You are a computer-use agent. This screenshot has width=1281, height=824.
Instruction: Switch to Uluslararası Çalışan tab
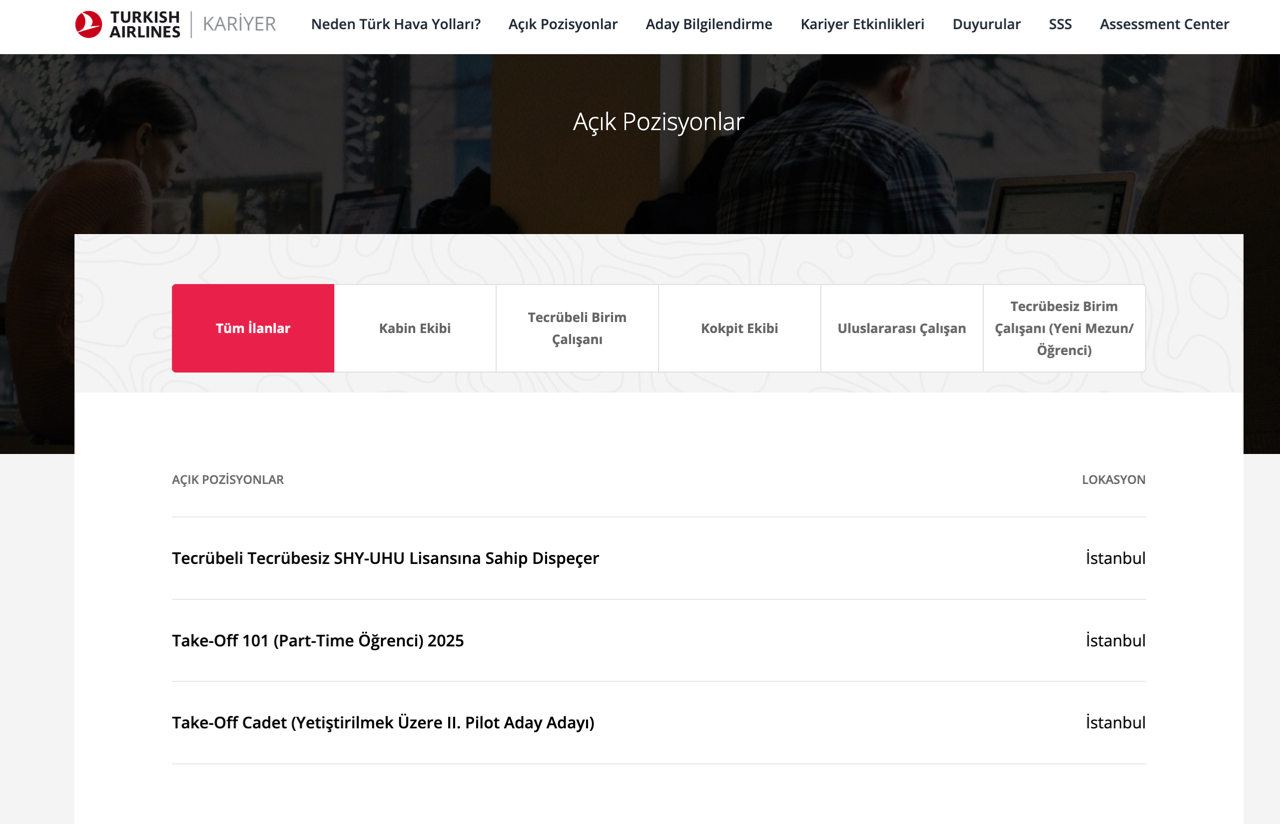pyautogui.click(x=902, y=328)
